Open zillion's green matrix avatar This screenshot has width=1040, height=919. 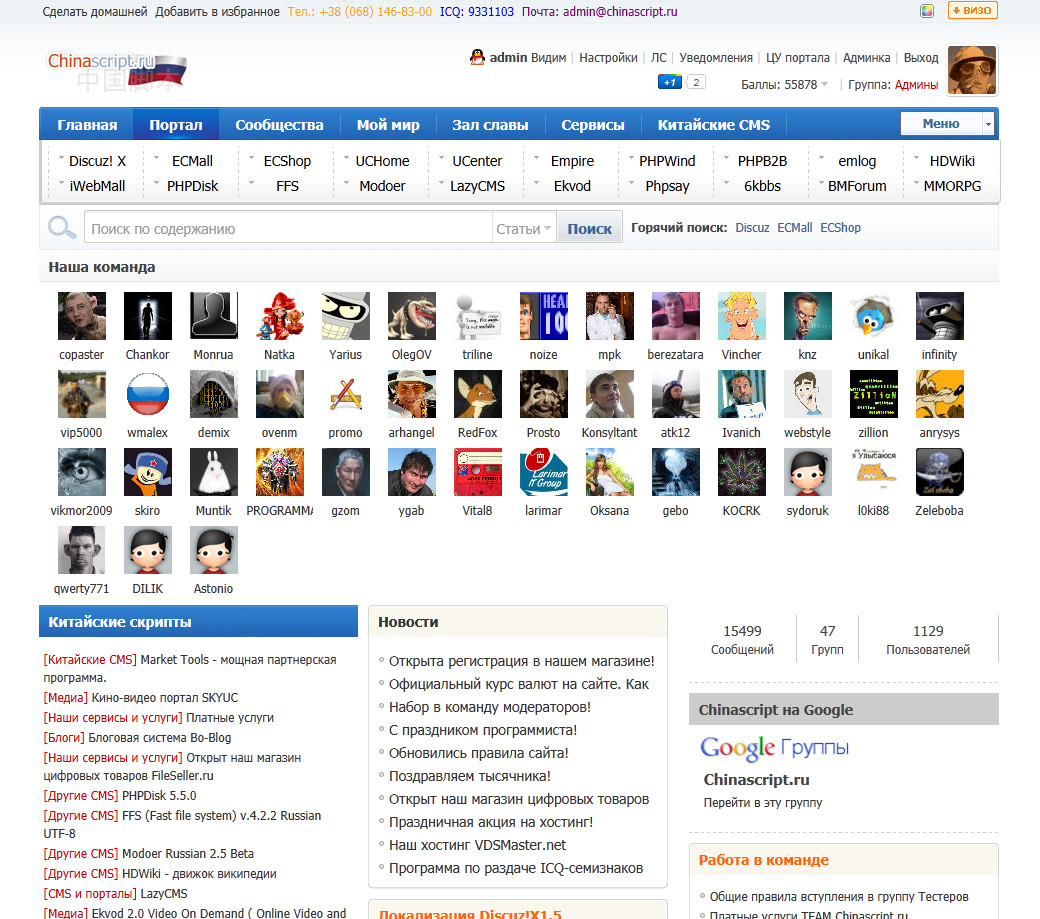pyautogui.click(x=873, y=394)
